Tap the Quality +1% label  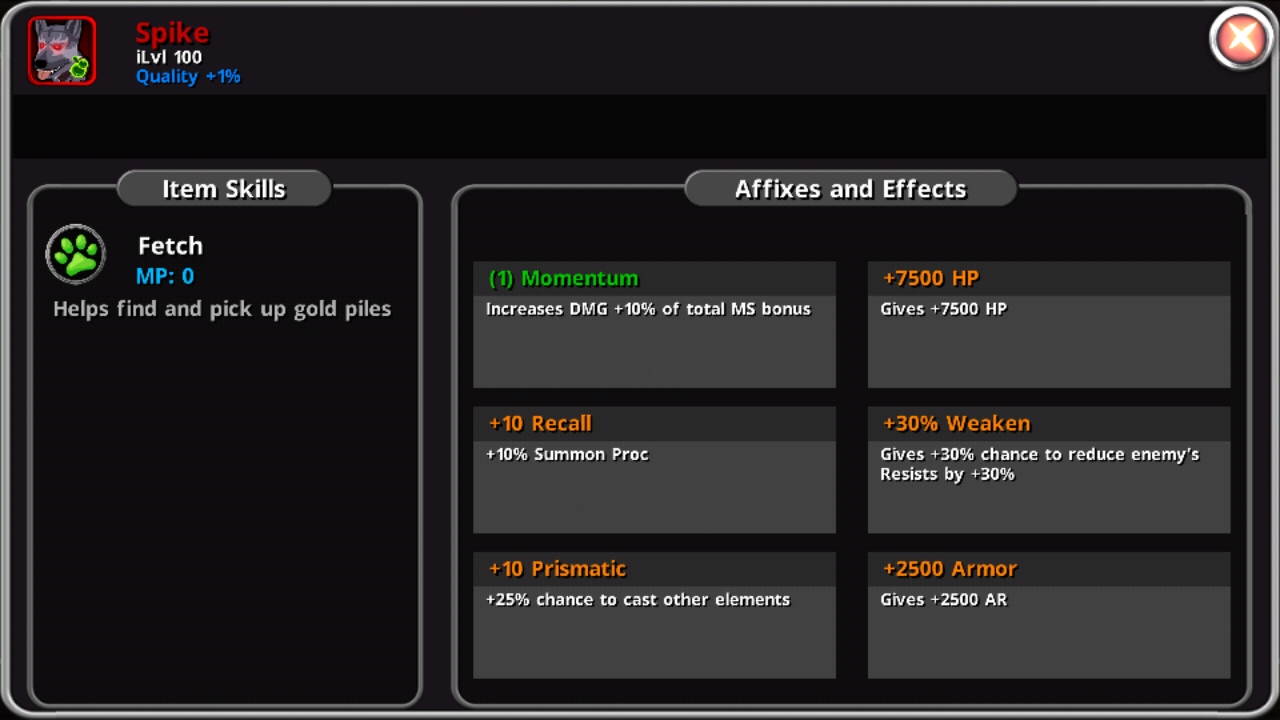coord(188,77)
